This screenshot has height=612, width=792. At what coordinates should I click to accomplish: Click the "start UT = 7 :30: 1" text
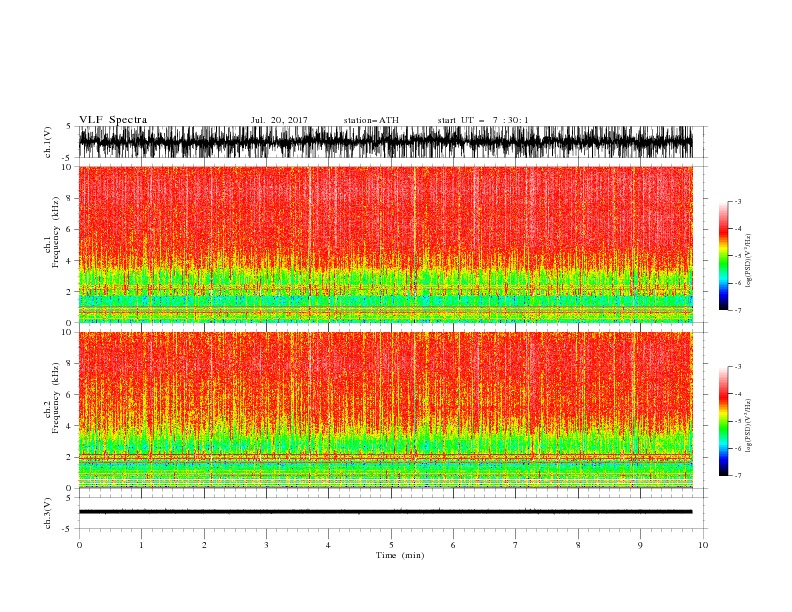tap(483, 120)
